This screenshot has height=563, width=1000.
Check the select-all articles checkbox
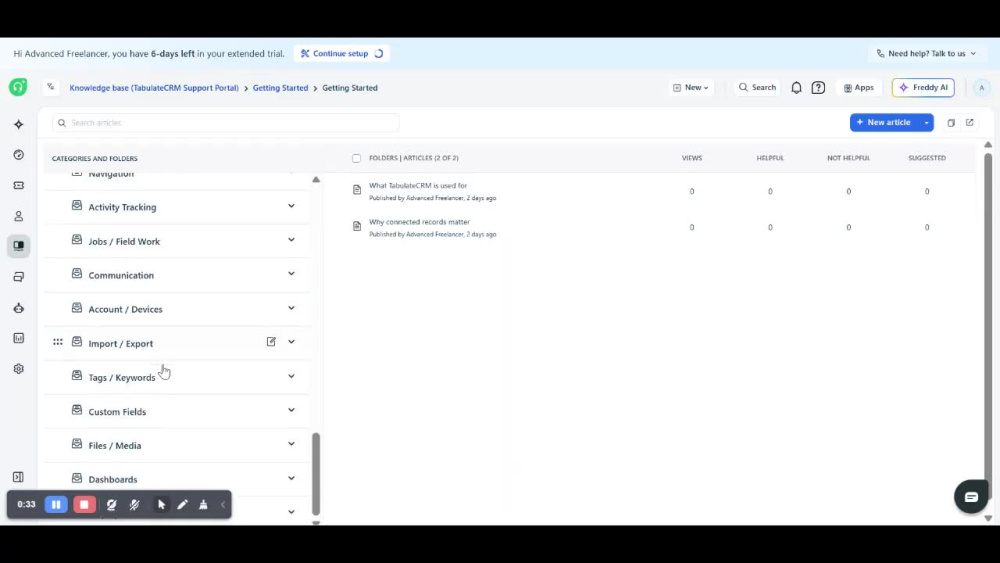357,158
